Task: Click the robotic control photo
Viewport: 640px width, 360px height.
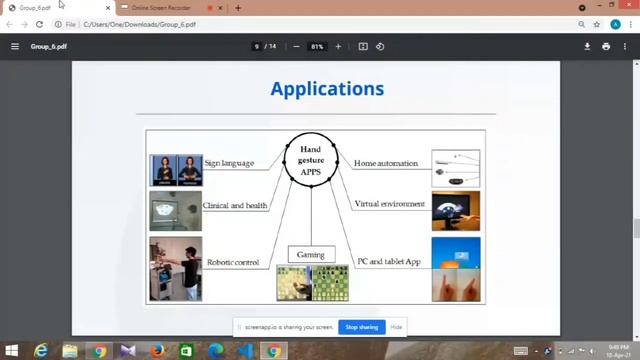Action: click(x=176, y=269)
